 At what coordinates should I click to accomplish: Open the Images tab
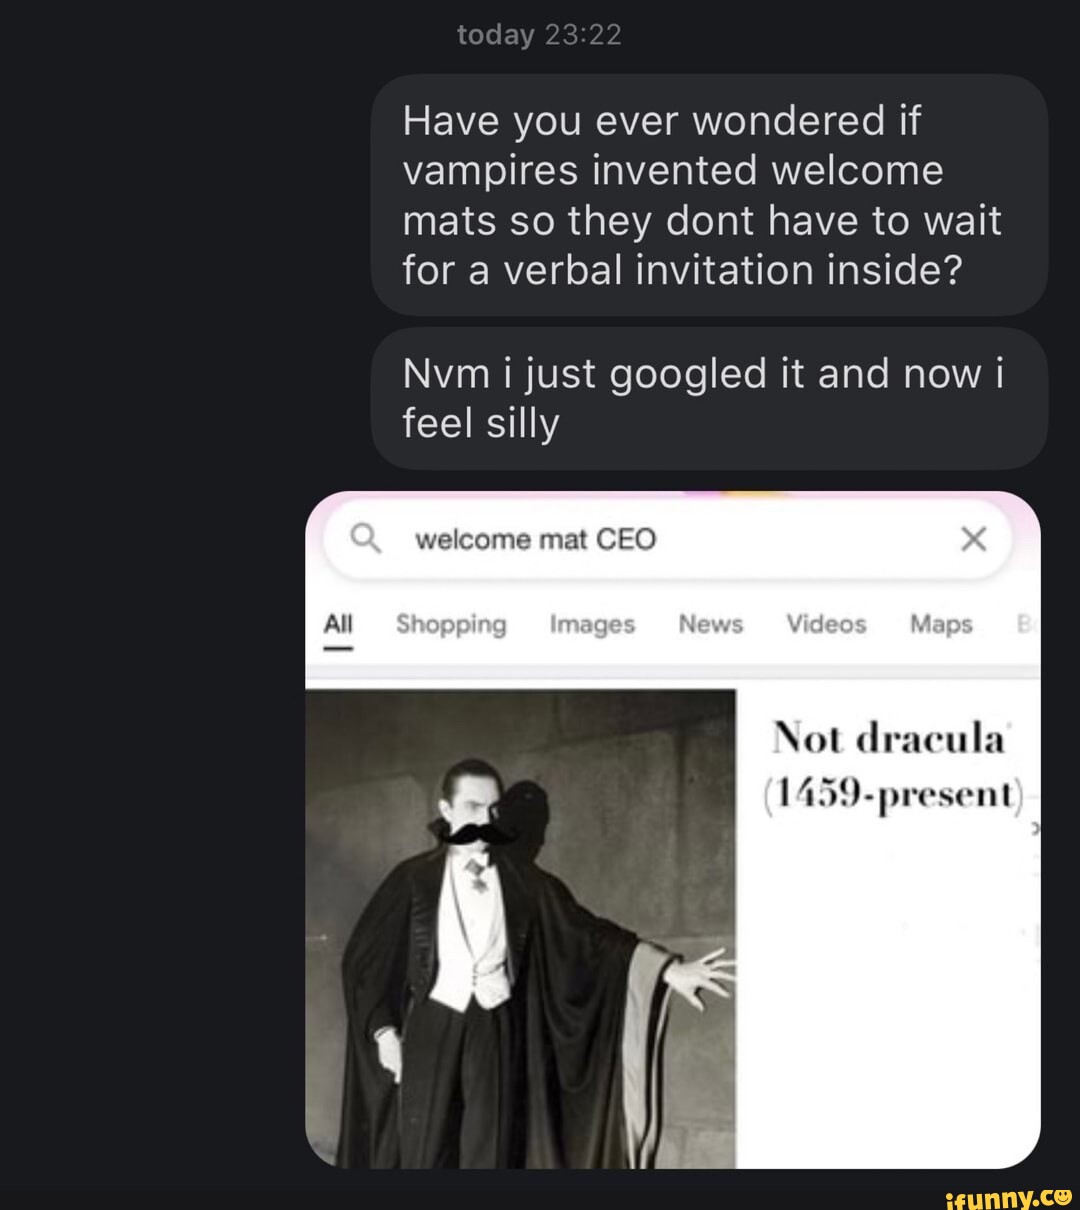[592, 625]
